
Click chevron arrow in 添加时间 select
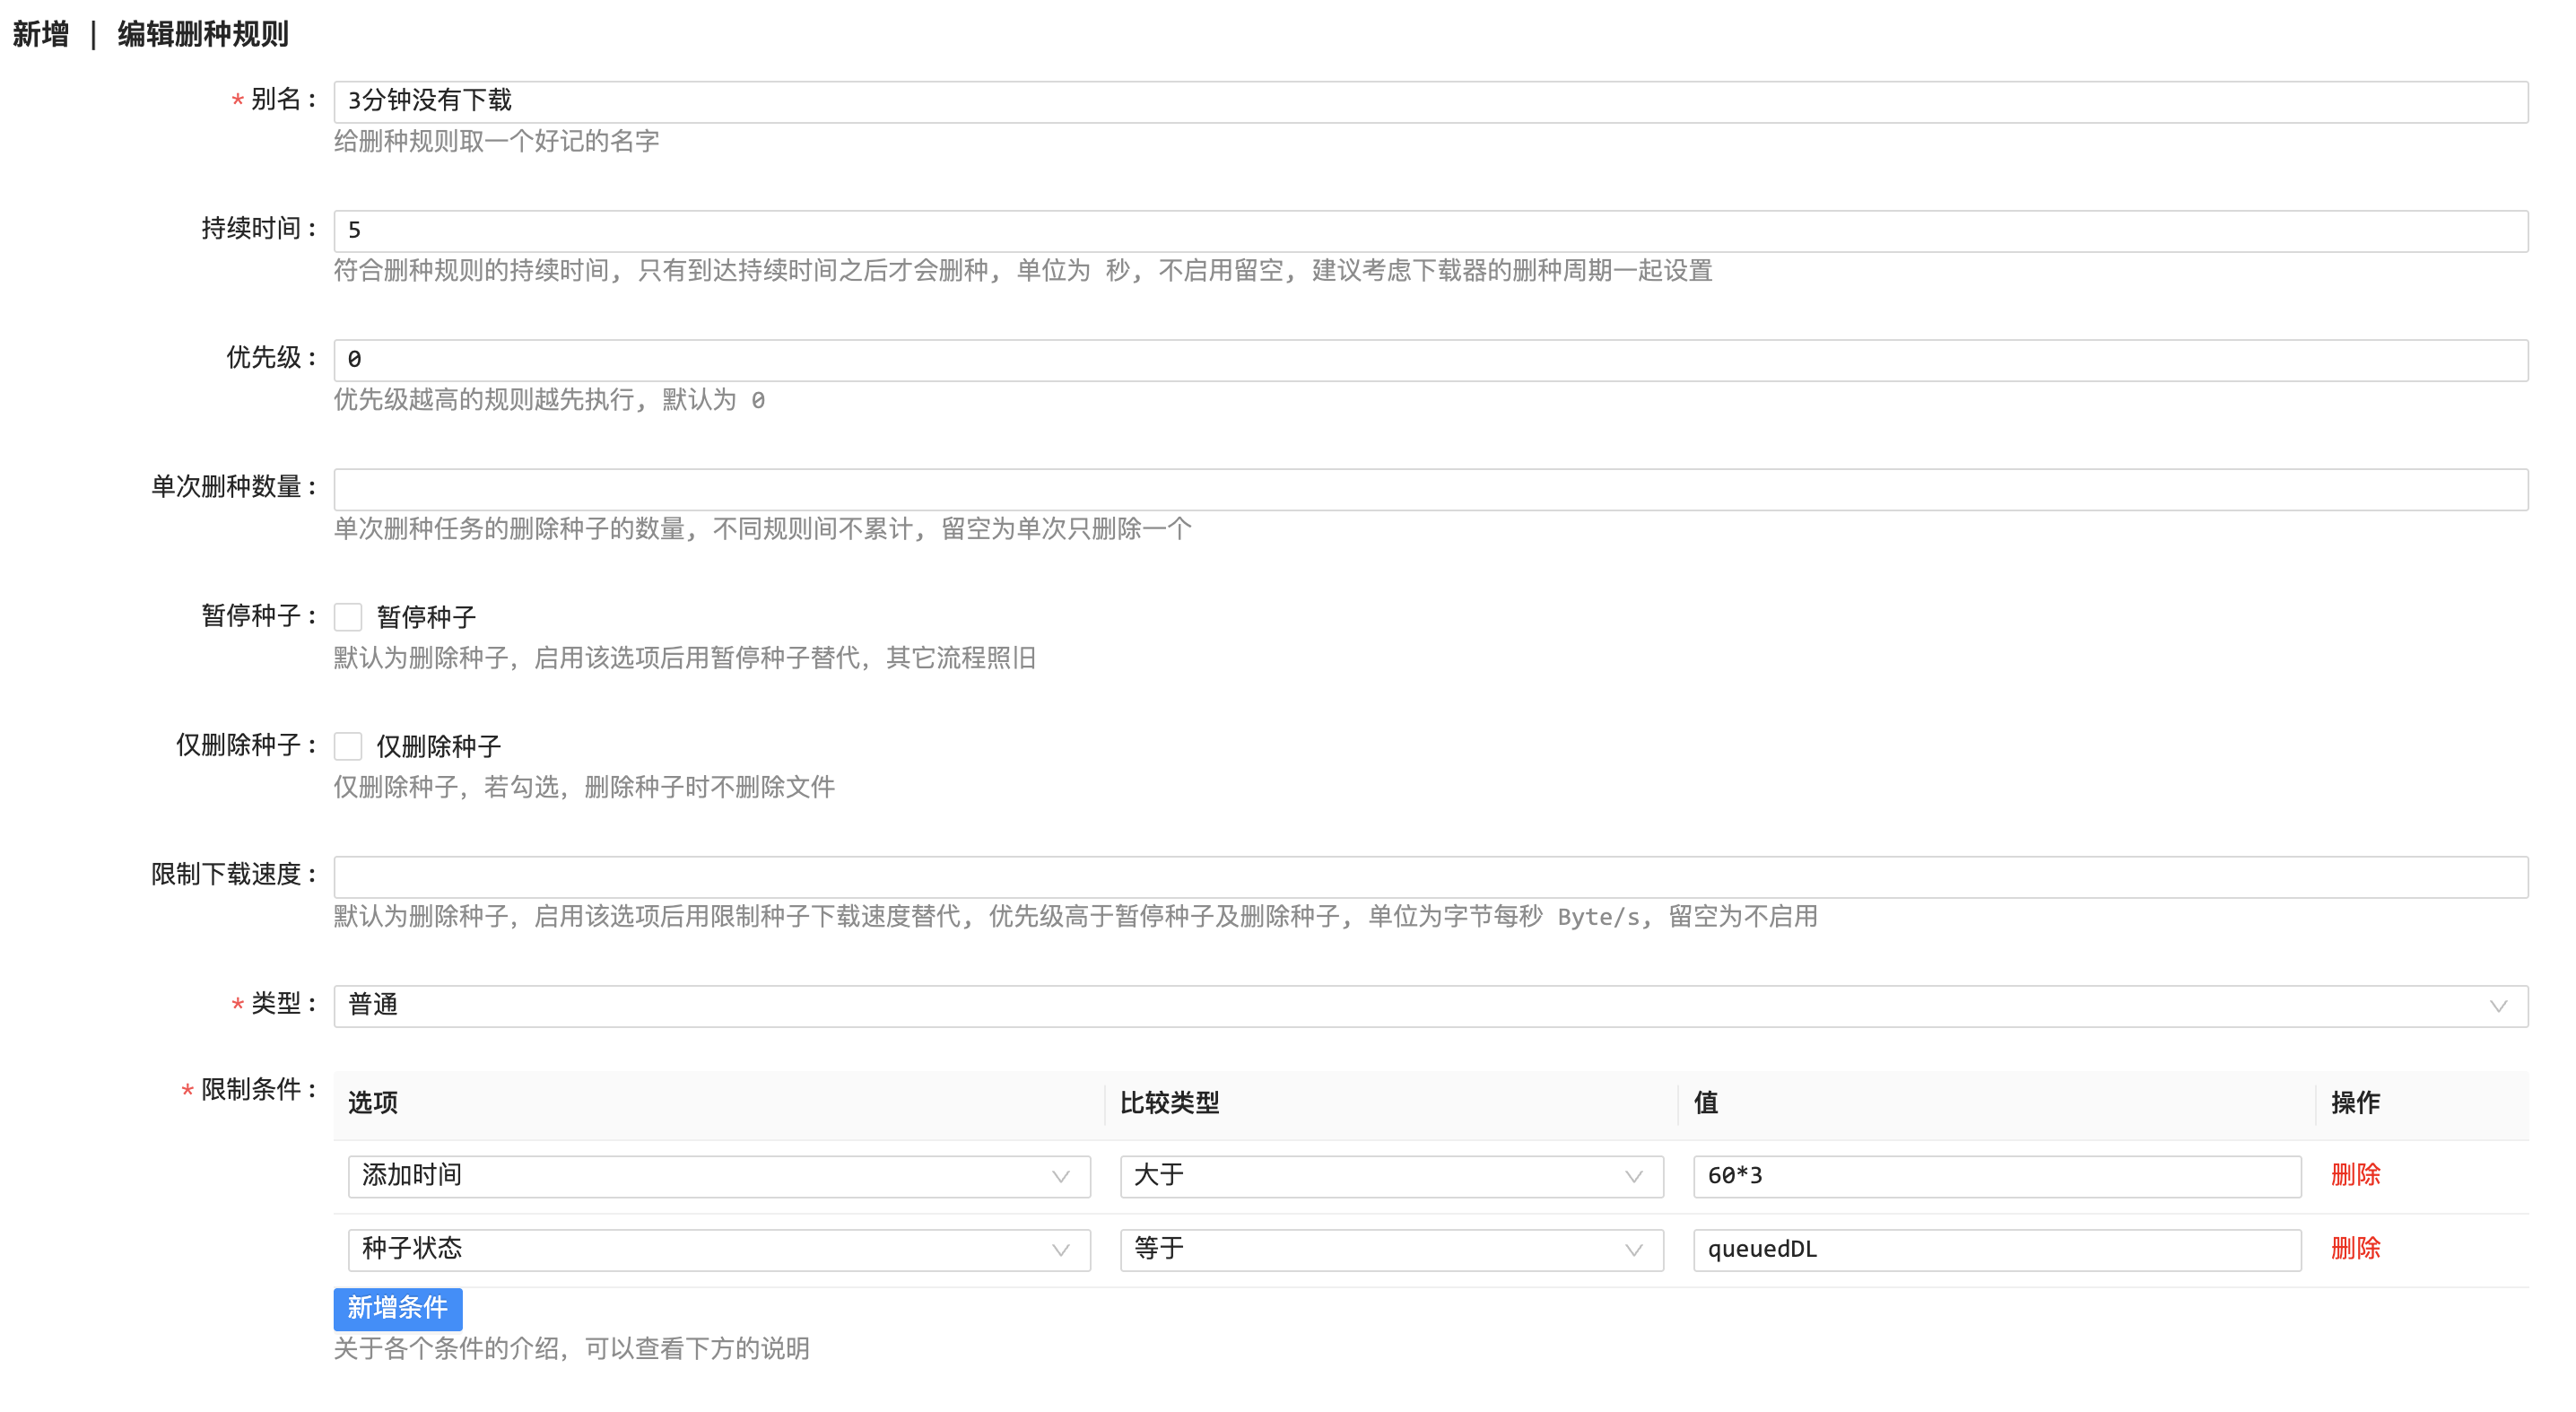[1061, 1177]
